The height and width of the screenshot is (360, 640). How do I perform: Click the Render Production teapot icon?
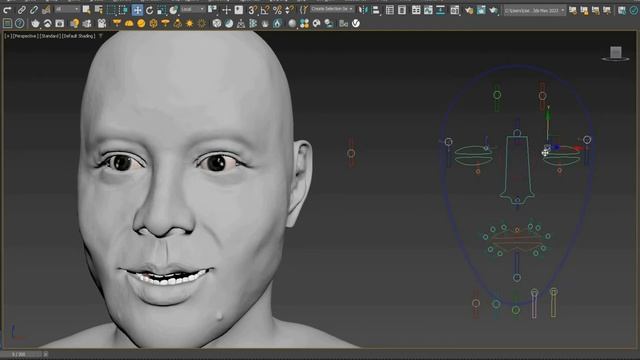(494, 10)
